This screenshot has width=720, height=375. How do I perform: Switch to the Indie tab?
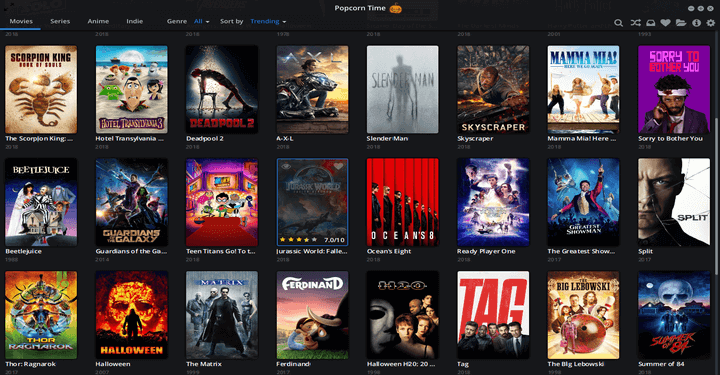pos(135,21)
